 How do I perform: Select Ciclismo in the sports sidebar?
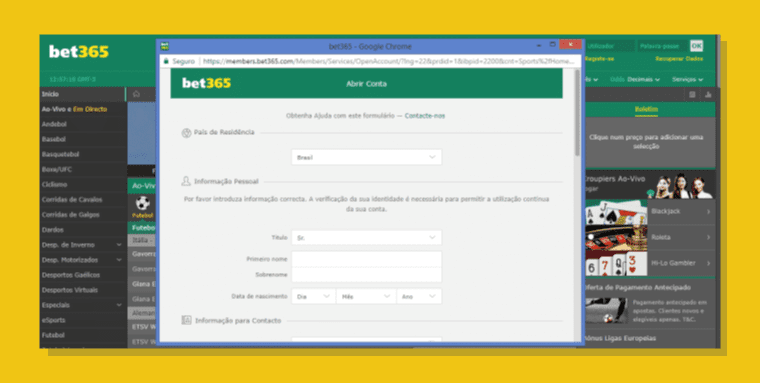[83, 184]
